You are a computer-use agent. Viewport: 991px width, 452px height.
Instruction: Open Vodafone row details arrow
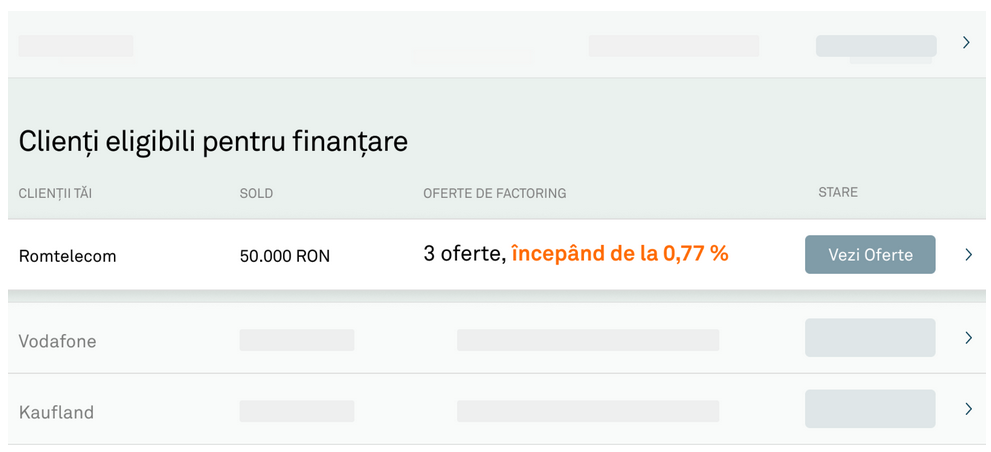pyautogui.click(x=968, y=338)
